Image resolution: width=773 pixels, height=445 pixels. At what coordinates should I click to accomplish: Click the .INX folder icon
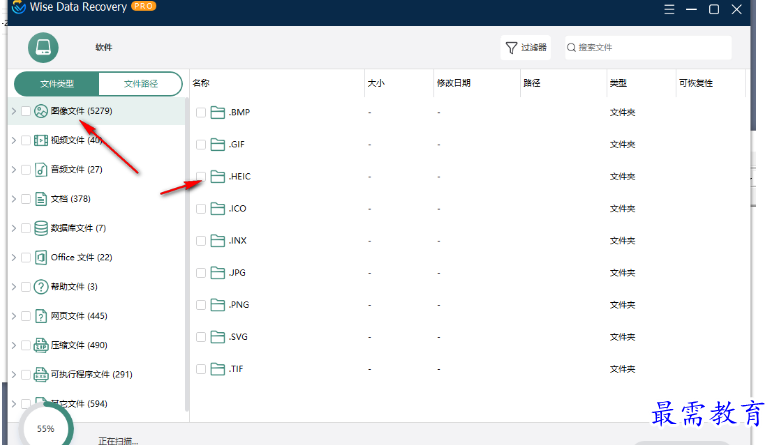217,240
